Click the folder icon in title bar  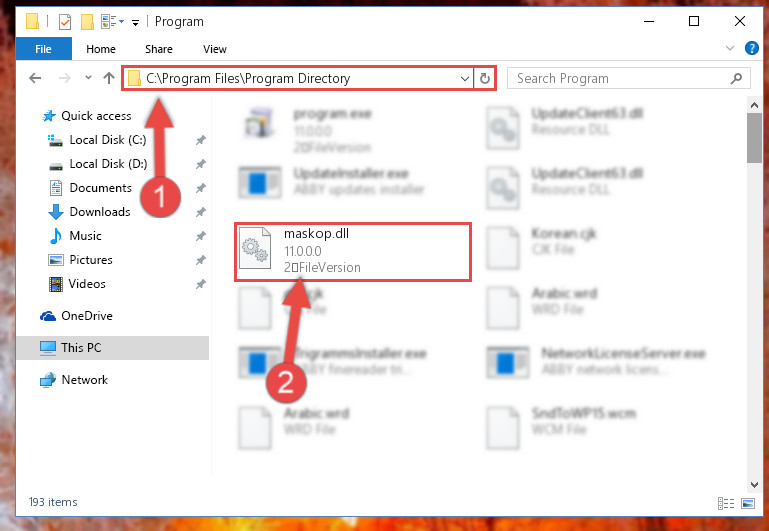click(32, 21)
